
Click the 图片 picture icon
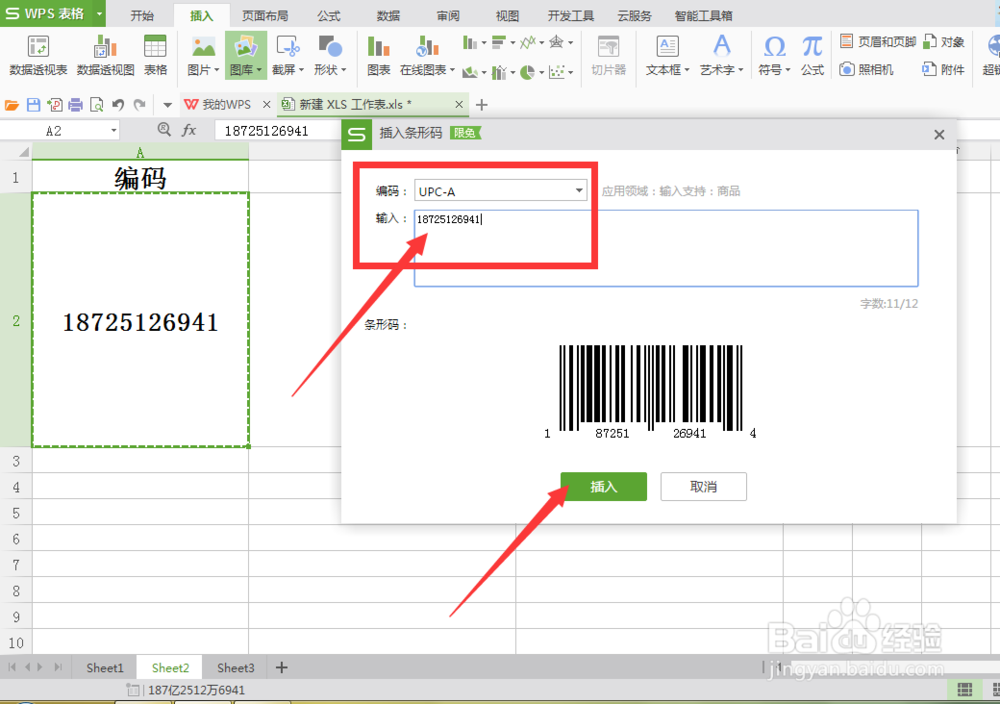pos(203,48)
